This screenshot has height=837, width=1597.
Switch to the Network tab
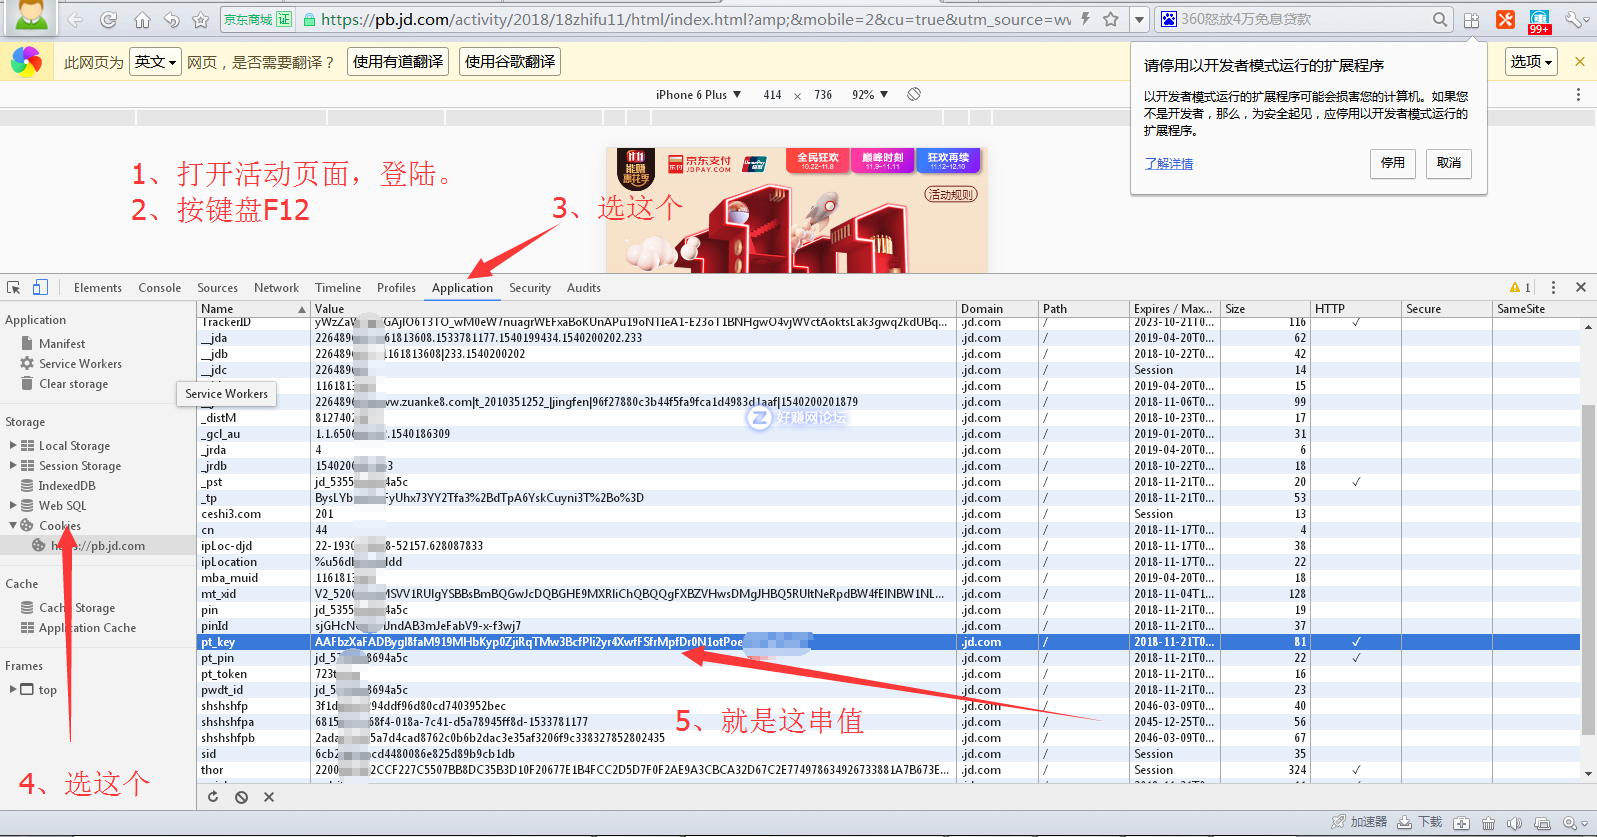[276, 288]
